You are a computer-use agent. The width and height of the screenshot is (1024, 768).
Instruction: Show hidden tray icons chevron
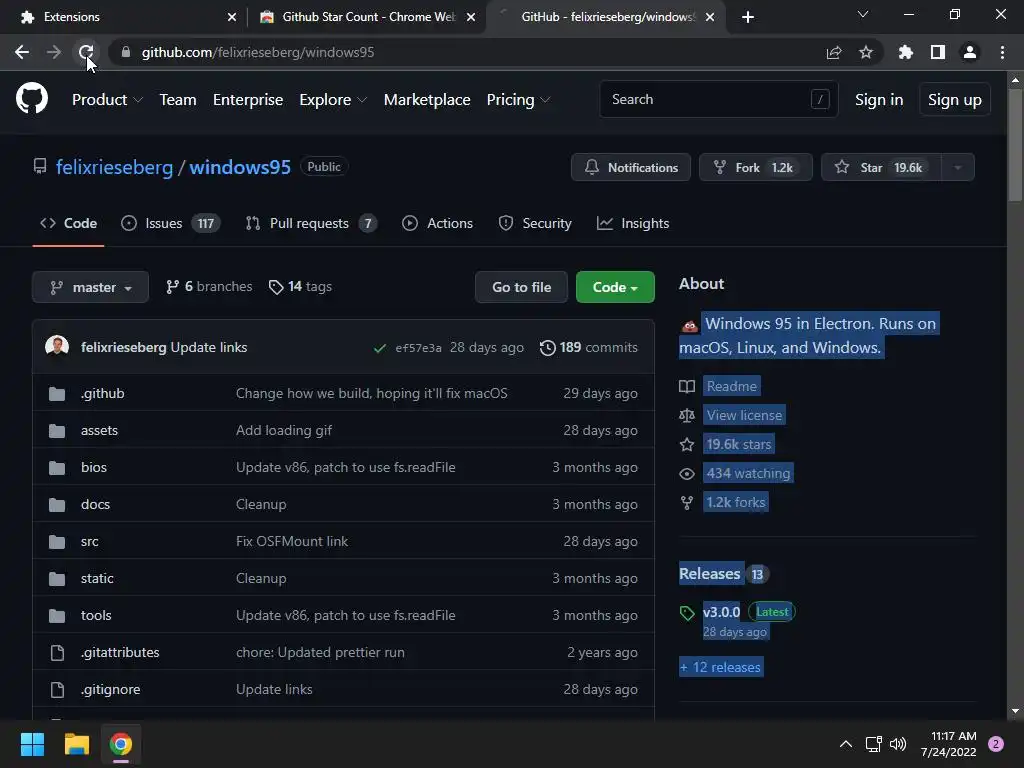pos(846,744)
